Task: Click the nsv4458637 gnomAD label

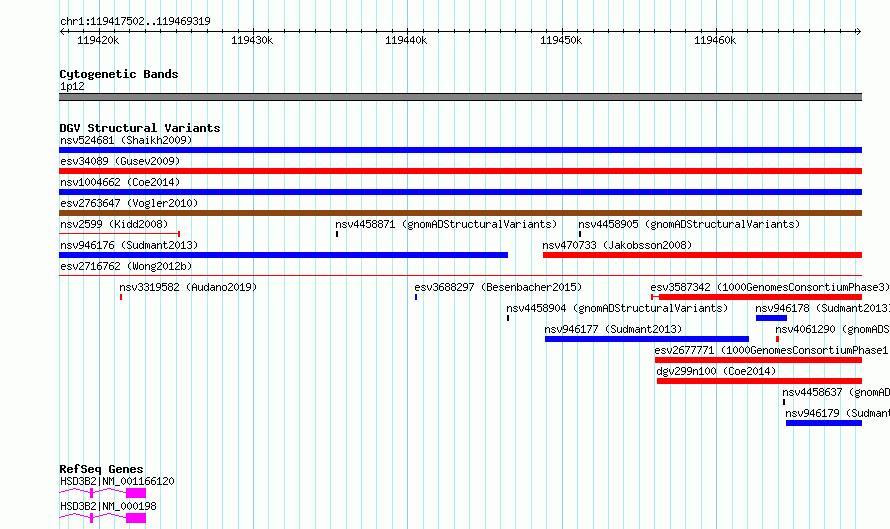Action: point(836,392)
